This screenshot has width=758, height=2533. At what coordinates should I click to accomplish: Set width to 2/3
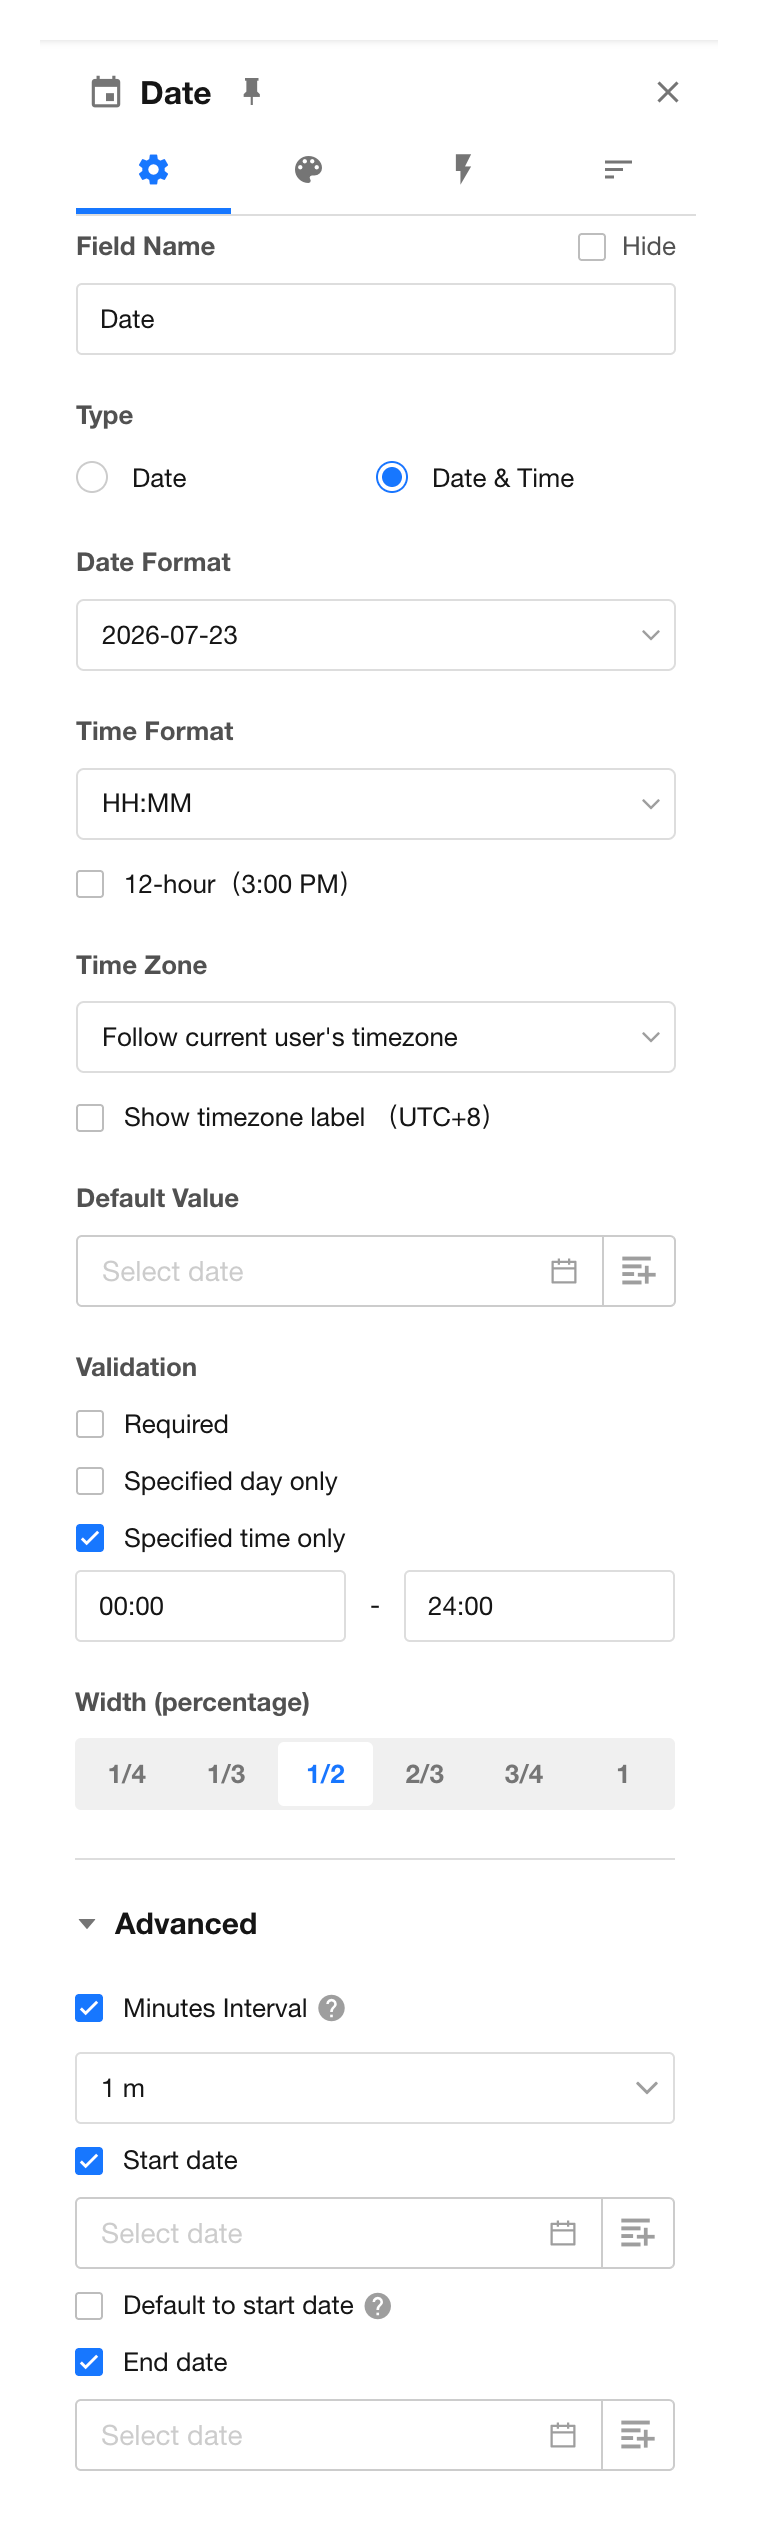(x=425, y=1774)
